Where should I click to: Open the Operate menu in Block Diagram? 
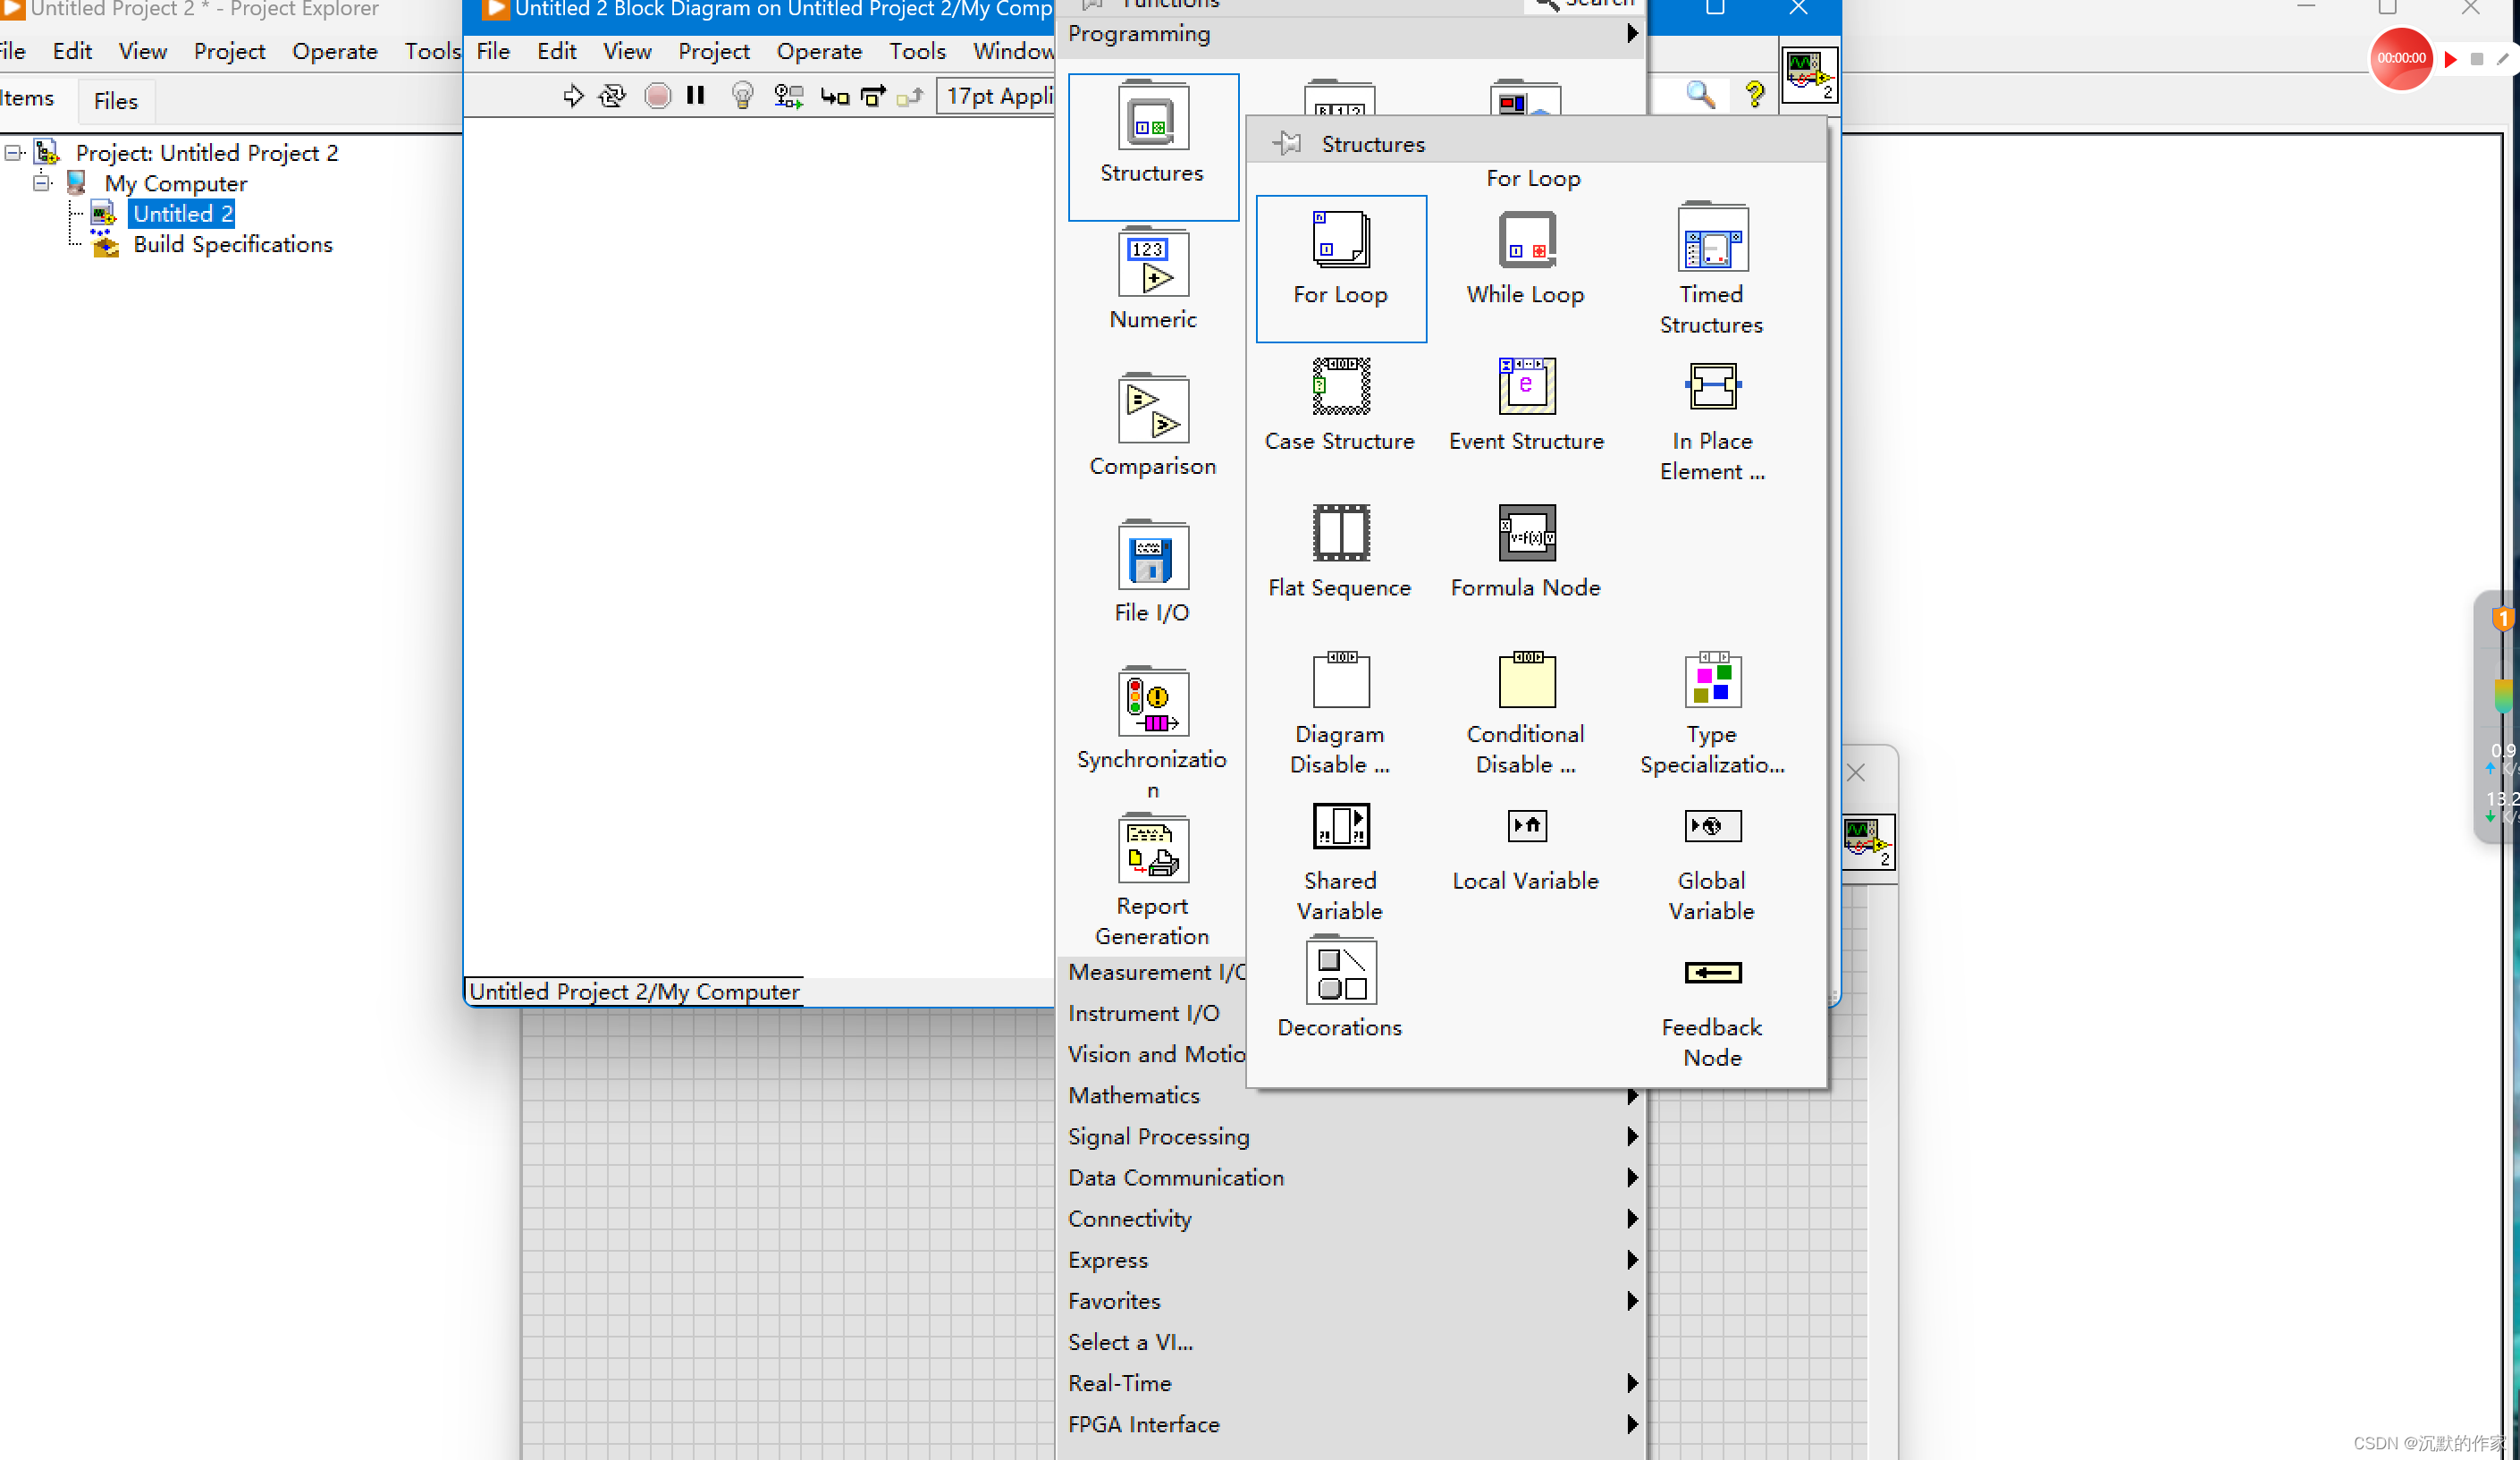(x=818, y=51)
